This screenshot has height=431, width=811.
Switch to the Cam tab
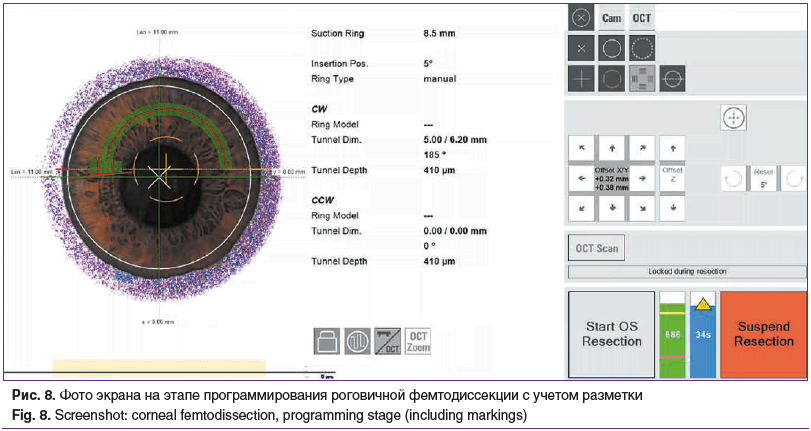pyautogui.click(x=610, y=18)
